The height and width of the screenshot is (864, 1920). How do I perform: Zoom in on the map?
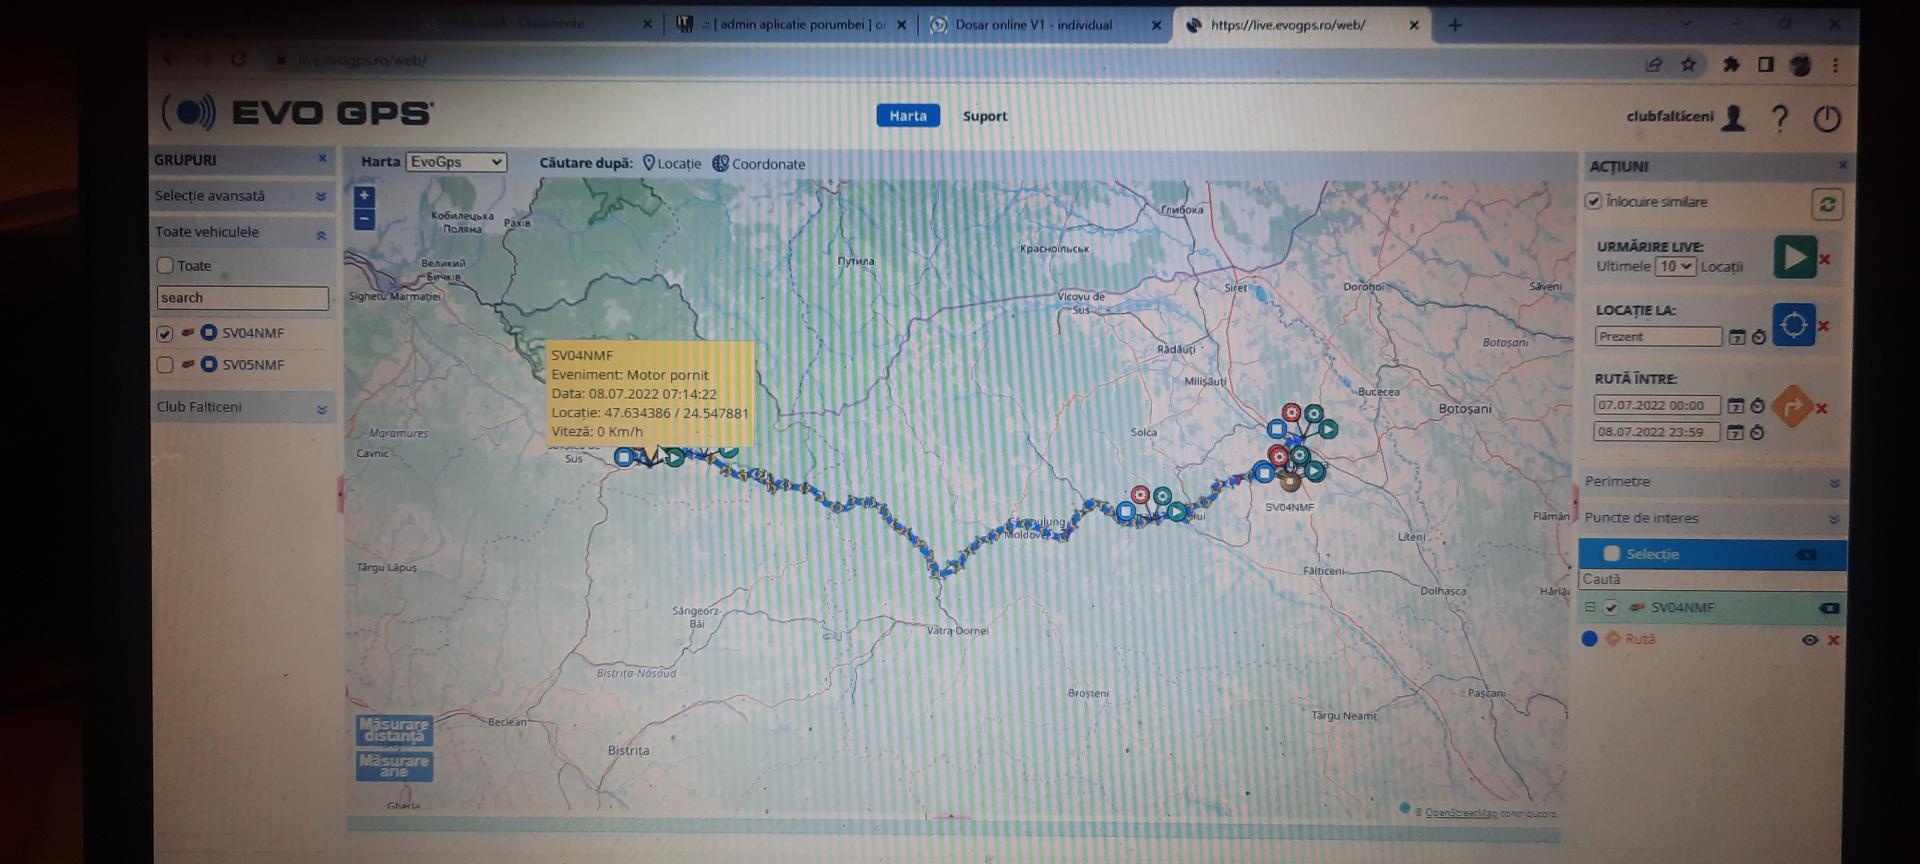364,196
